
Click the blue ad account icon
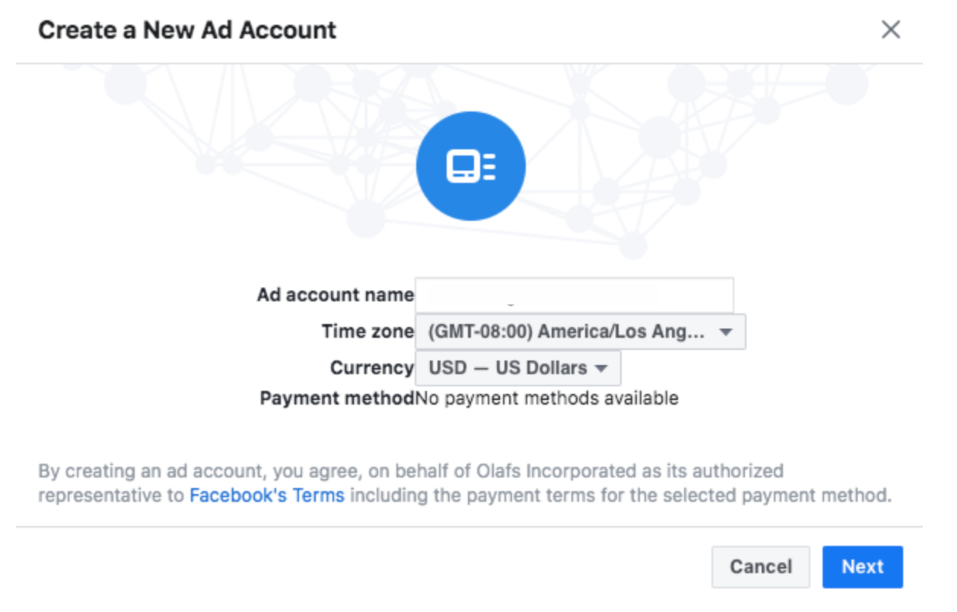[471, 166]
